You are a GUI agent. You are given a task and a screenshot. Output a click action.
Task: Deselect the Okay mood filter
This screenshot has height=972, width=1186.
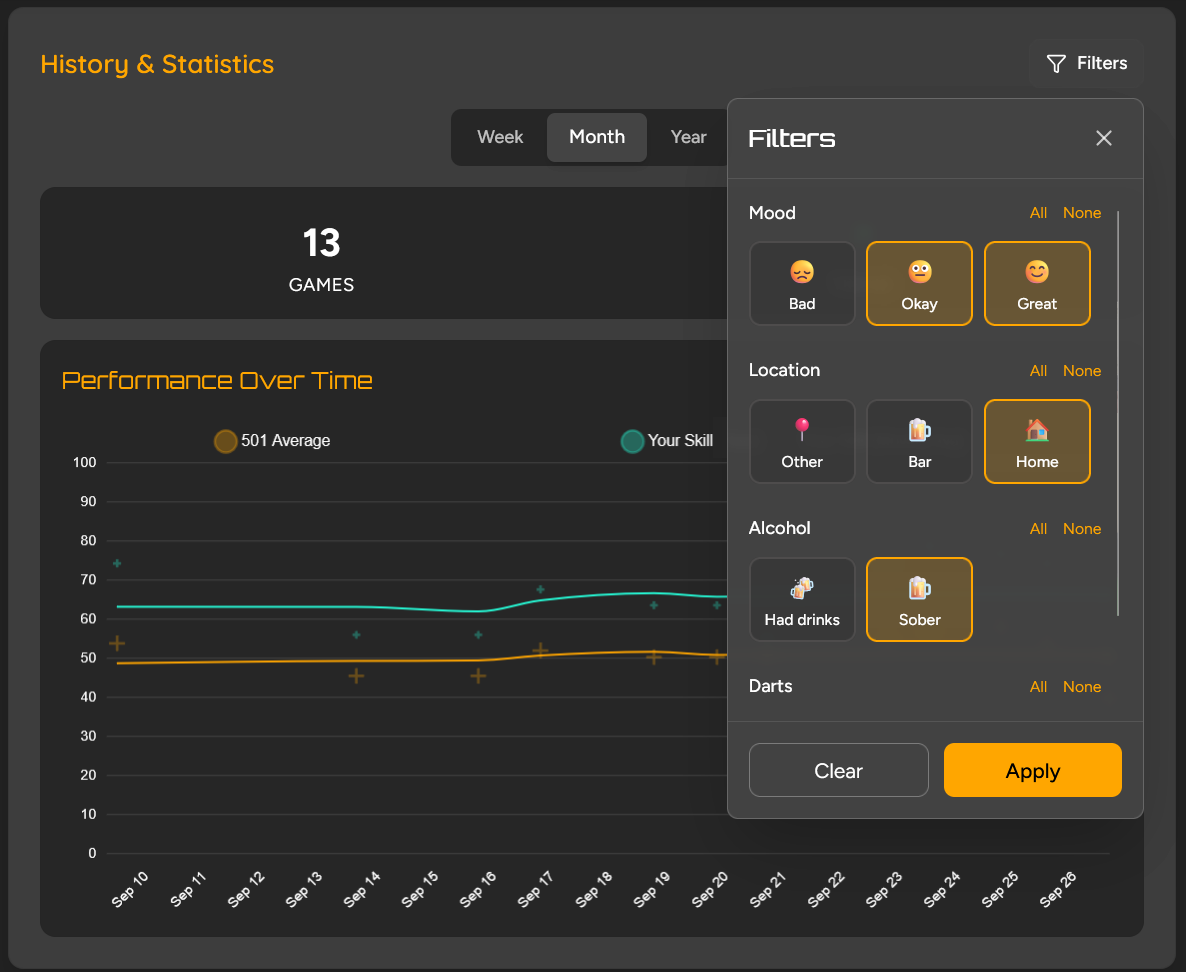click(919, 284)
